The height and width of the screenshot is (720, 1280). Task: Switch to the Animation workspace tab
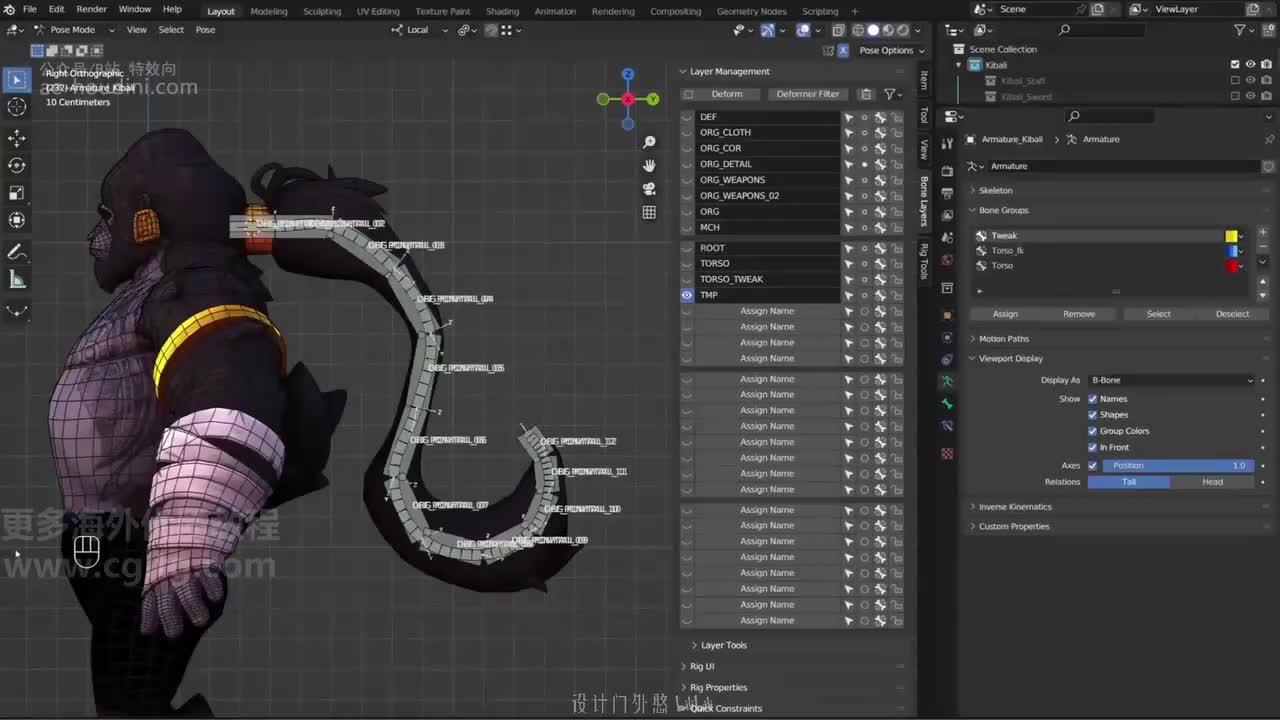(x=555, y=11)
